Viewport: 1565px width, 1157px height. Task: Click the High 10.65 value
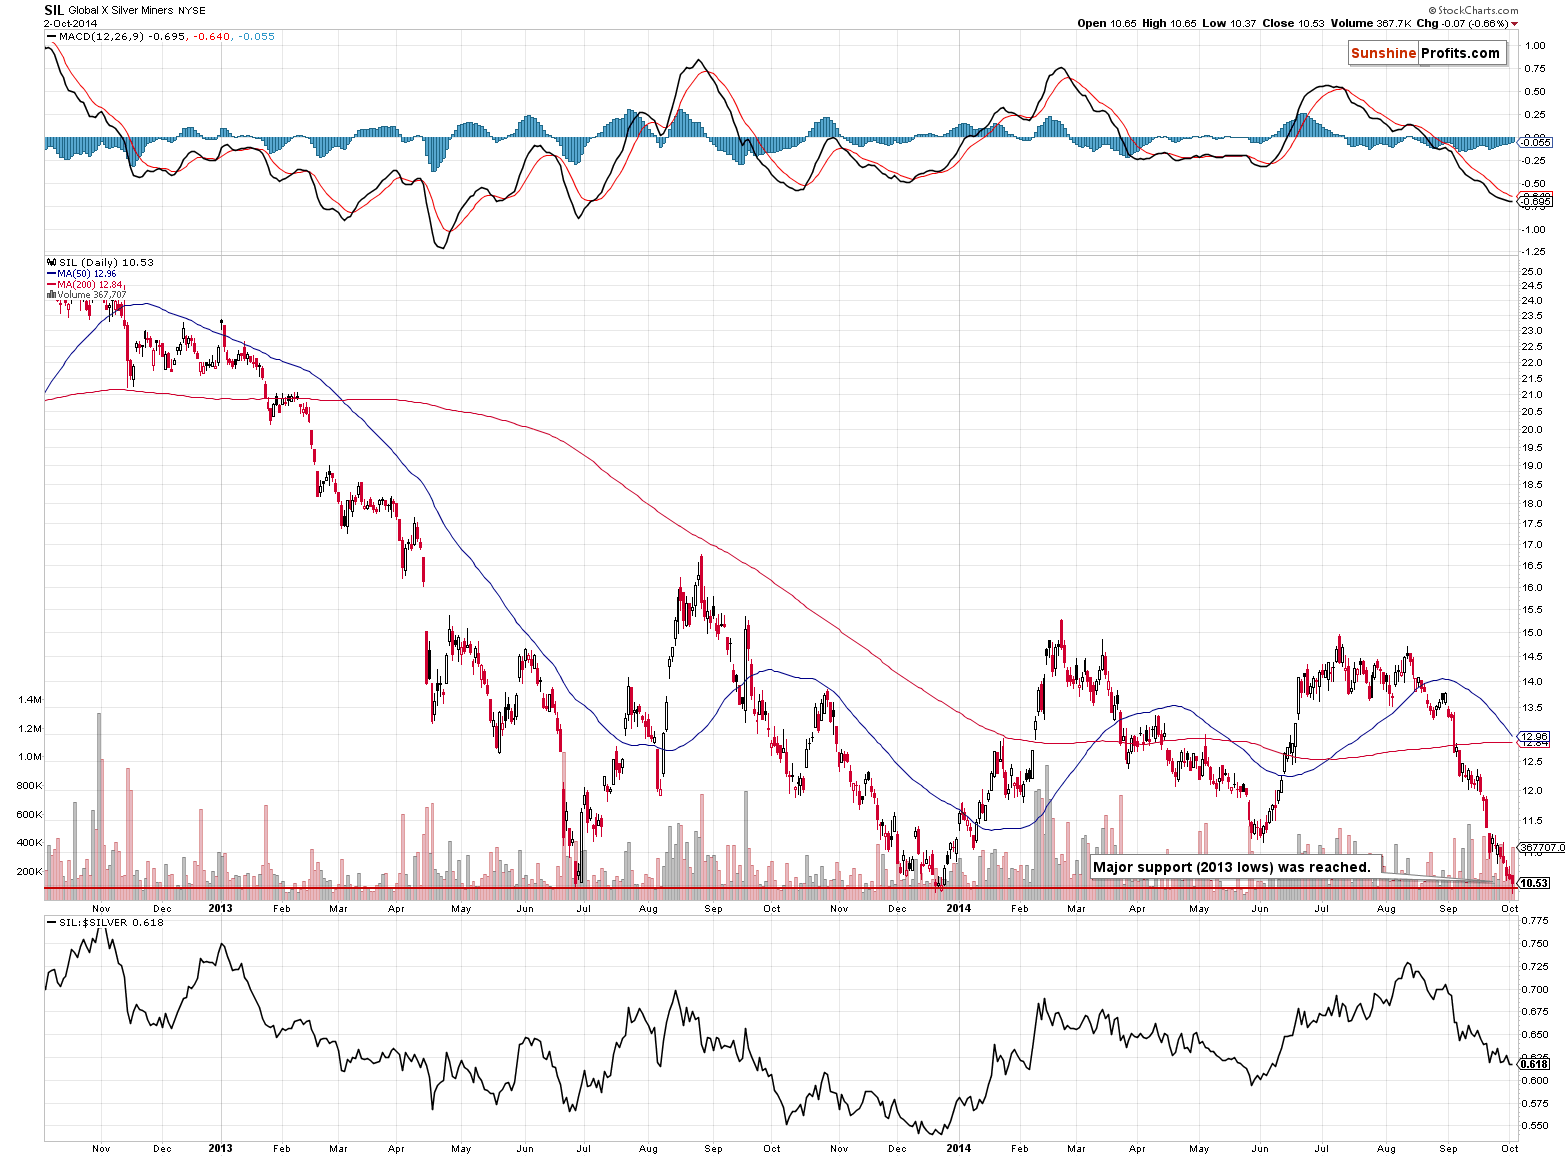[x=1168, y=23]
